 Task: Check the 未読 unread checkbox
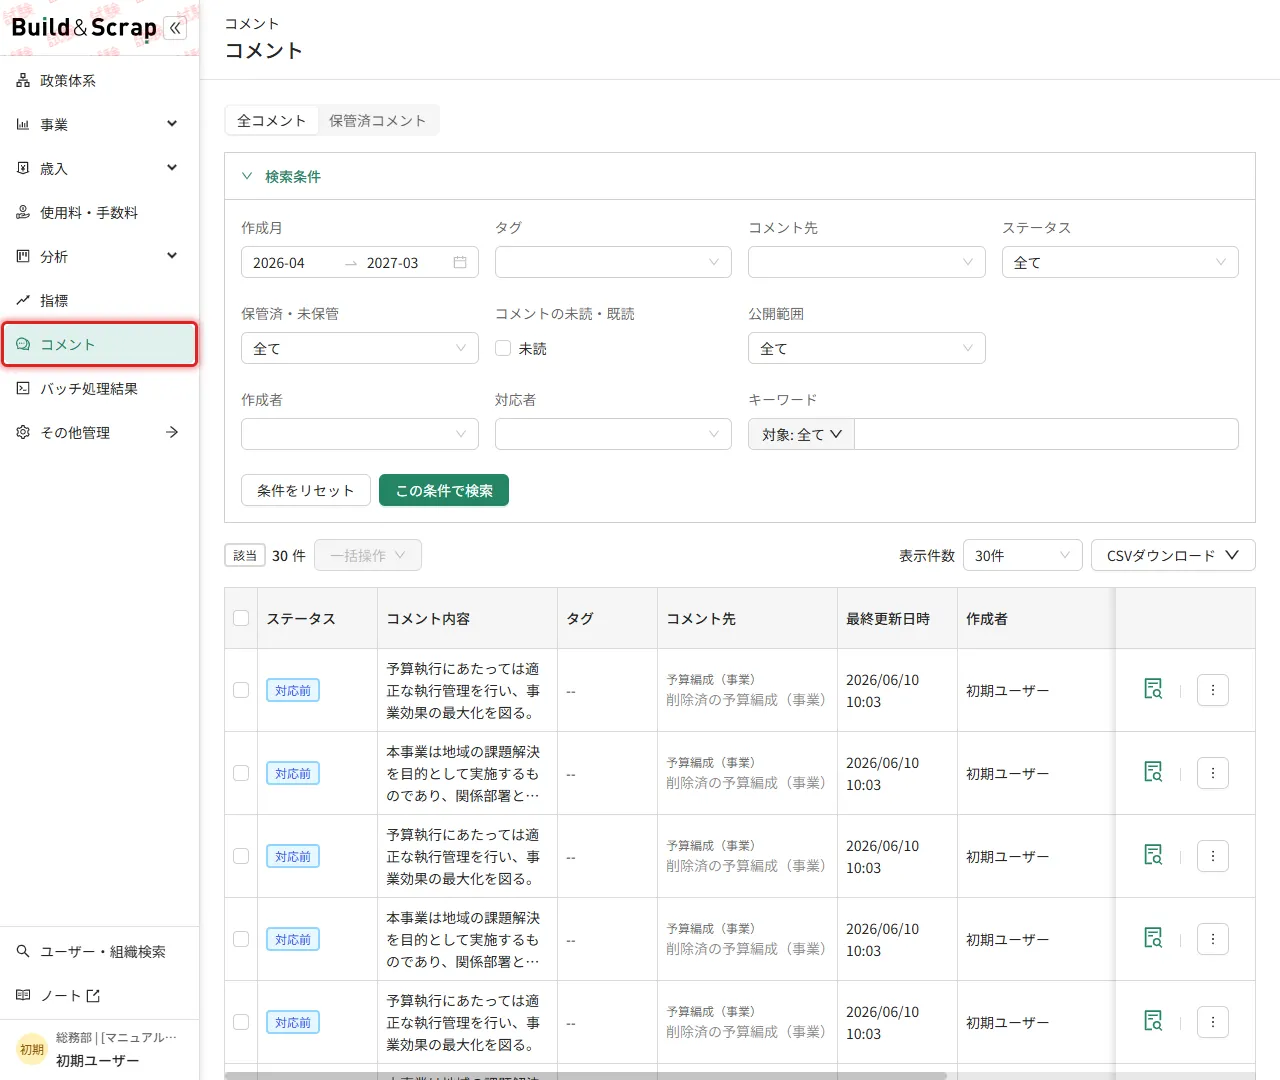(x=503, y=349)
